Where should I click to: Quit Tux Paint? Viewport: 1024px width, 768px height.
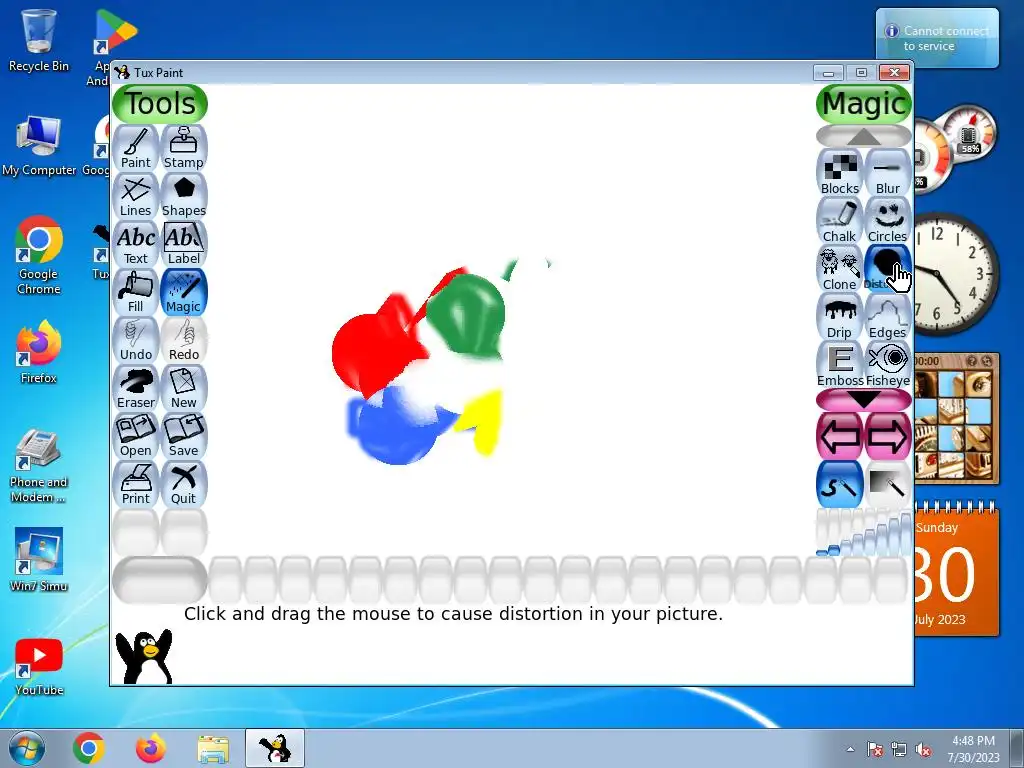coord(184,484)
